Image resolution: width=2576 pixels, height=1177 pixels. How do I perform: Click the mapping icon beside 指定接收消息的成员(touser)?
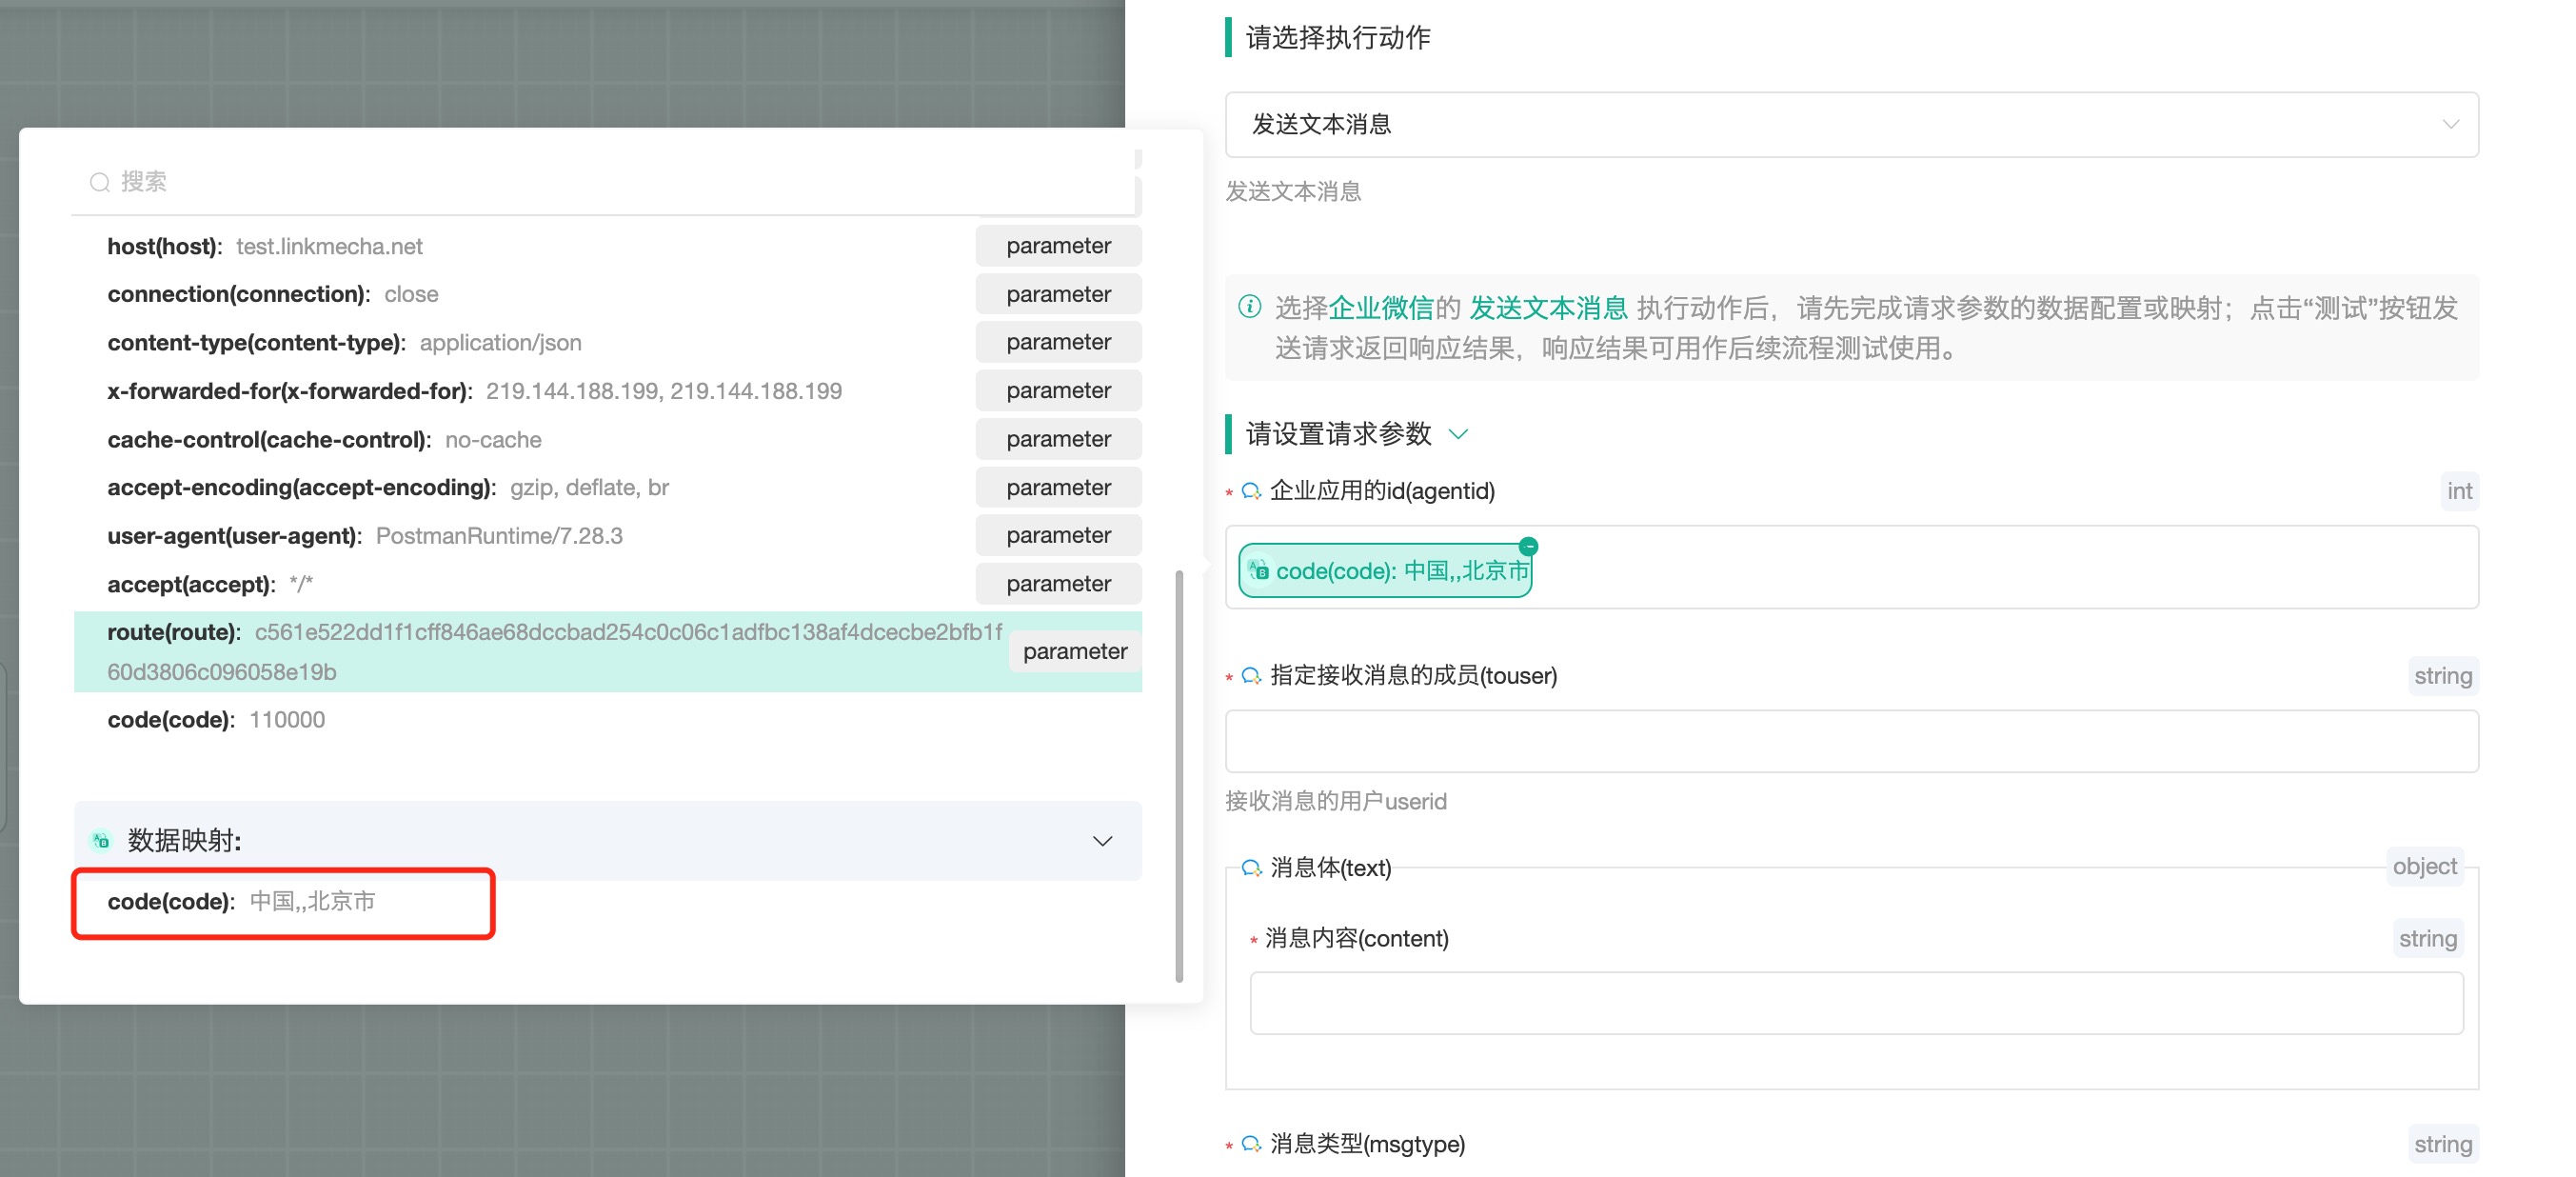pyautogui.click(x=1251, y=676)
